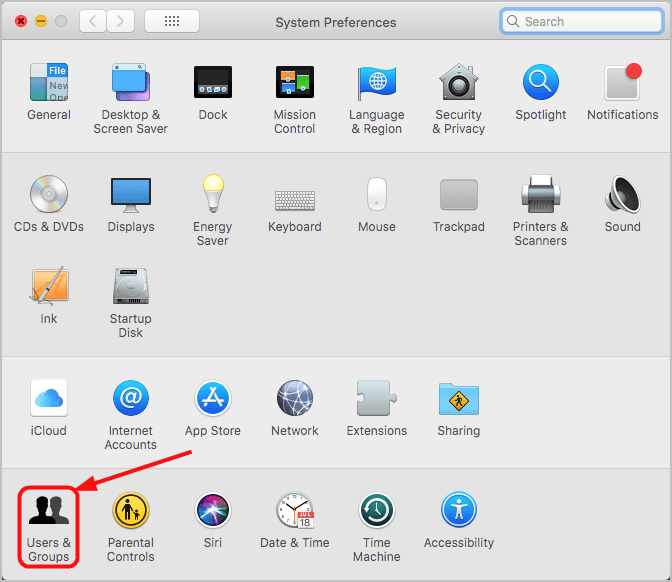Focus the Search field
This screenshot has height=582, width=672.
click(582, 21)
